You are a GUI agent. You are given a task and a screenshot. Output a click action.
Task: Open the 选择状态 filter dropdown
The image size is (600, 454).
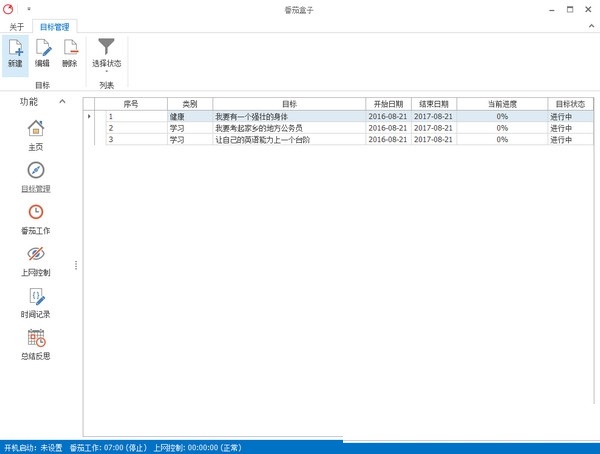[106, 53]
